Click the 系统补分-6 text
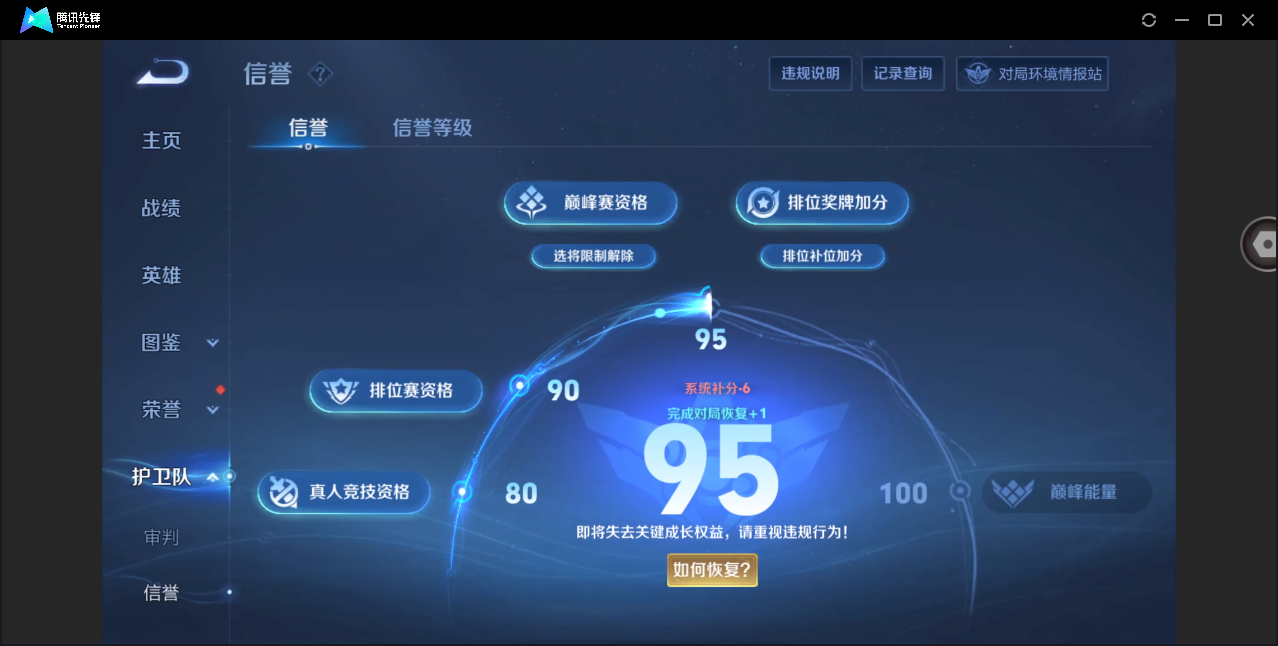Screen dimensions: 1278x646 pos(717,388)
